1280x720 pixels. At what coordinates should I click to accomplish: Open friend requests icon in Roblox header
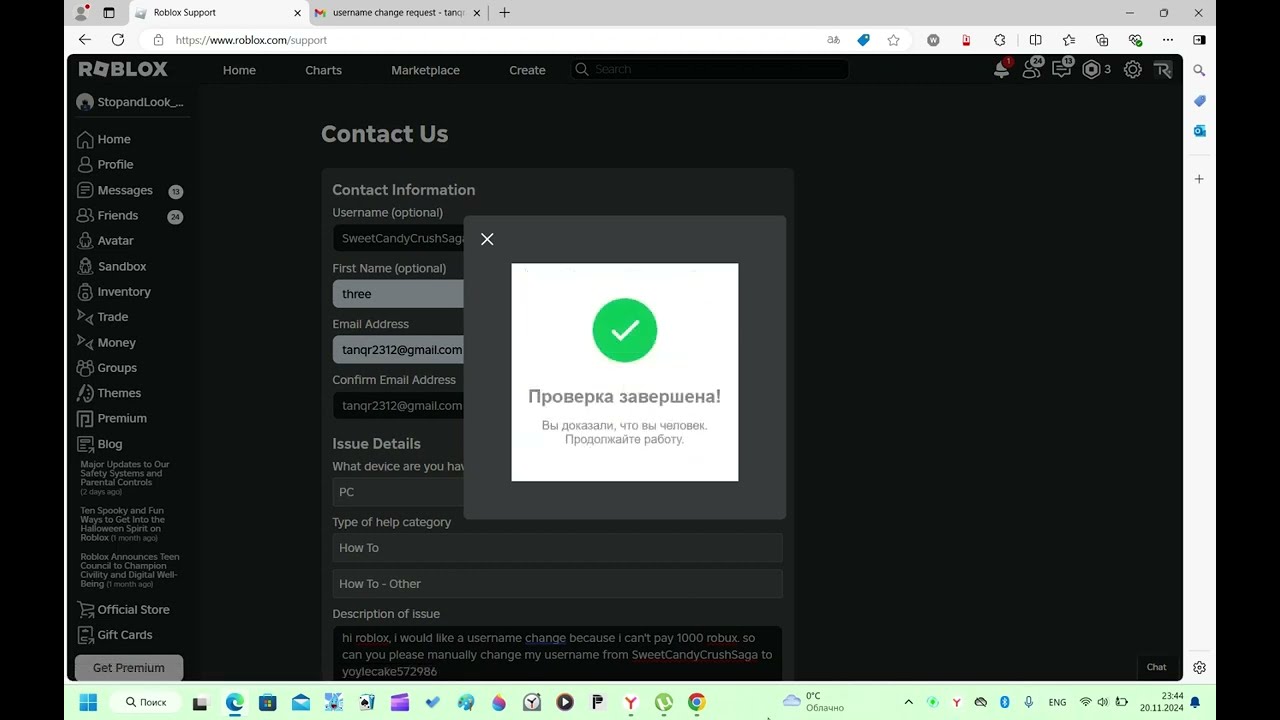pos(1032,69)
